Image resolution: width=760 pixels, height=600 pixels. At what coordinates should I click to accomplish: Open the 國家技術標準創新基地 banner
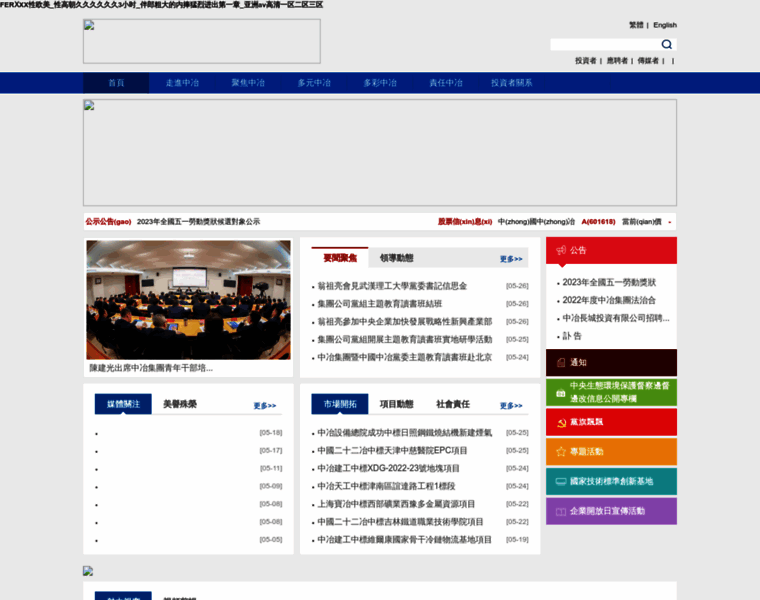click(611, 481)
